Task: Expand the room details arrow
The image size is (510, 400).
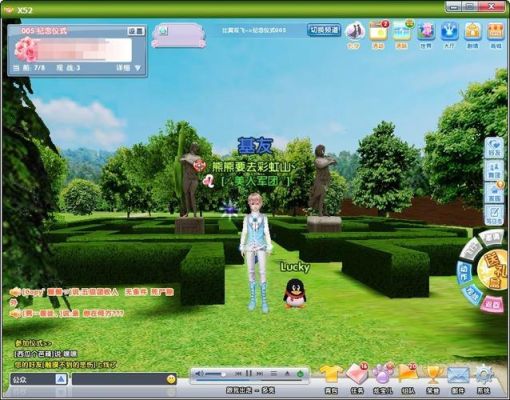Action: [x=138, y=68]
